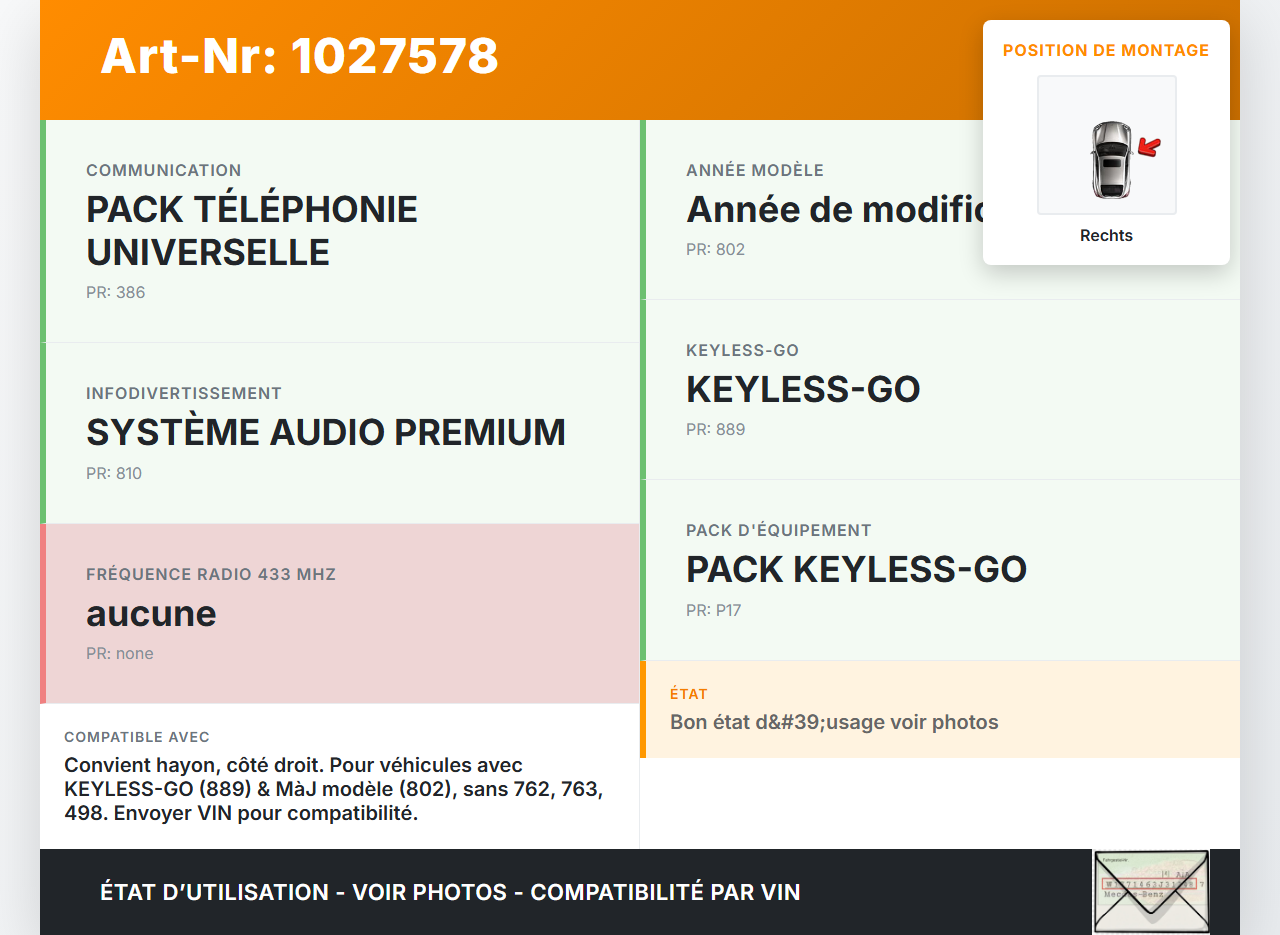Click the "PR: 889" code
Image resolution: width=1280 pixels, height=935 pixels.
[x=715, y=430]
